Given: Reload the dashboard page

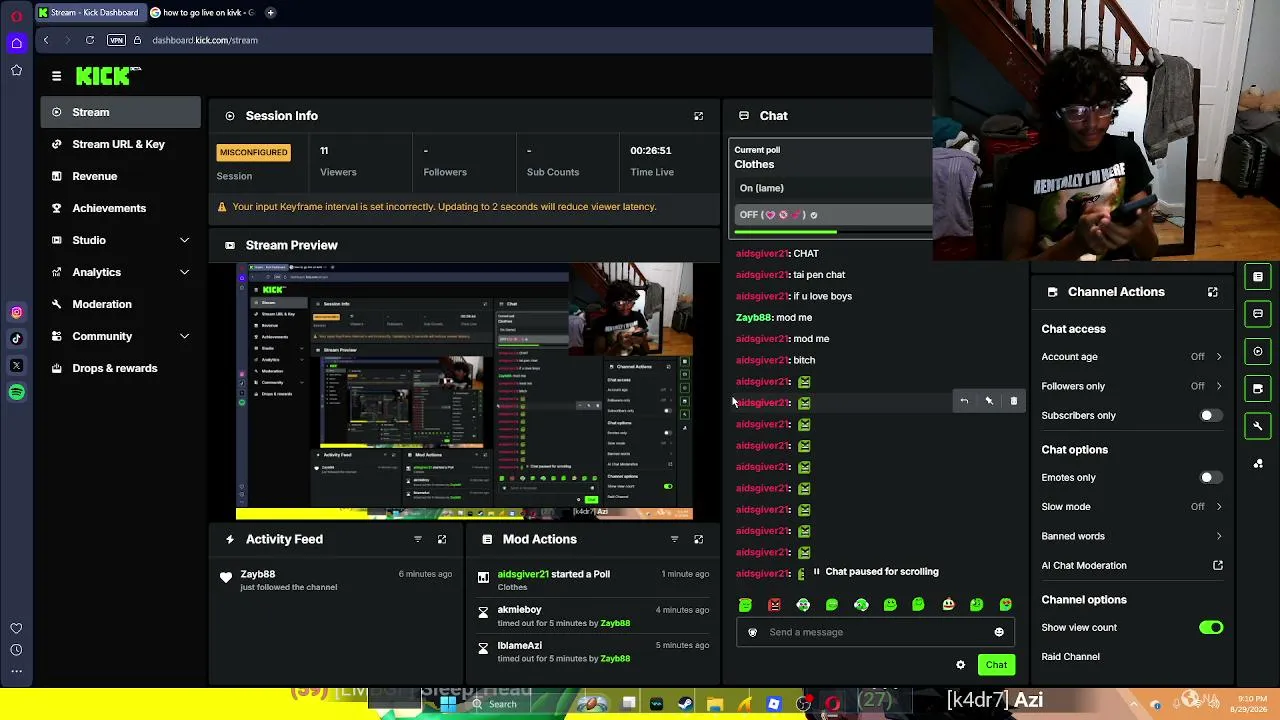Looking at the screenshot, I should pyautogui.click(x=90, y=40).
